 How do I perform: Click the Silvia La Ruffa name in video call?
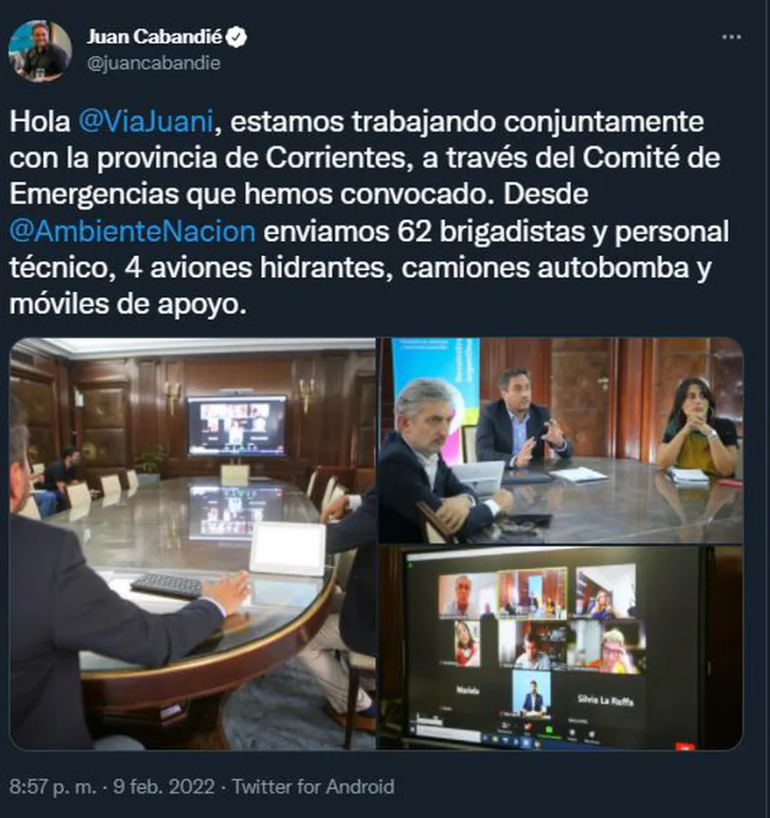click(x=606, y=700)
